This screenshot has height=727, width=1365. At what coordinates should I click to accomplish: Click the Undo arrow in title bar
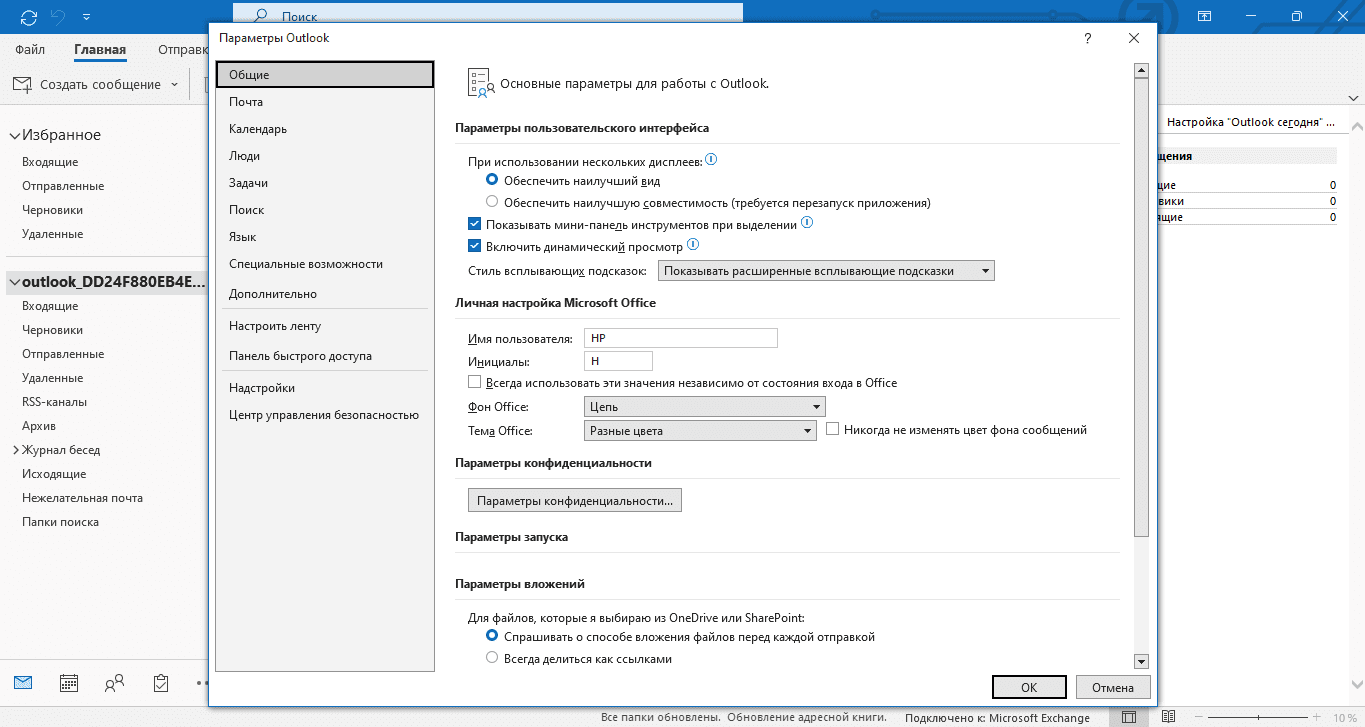coord(59,17)
